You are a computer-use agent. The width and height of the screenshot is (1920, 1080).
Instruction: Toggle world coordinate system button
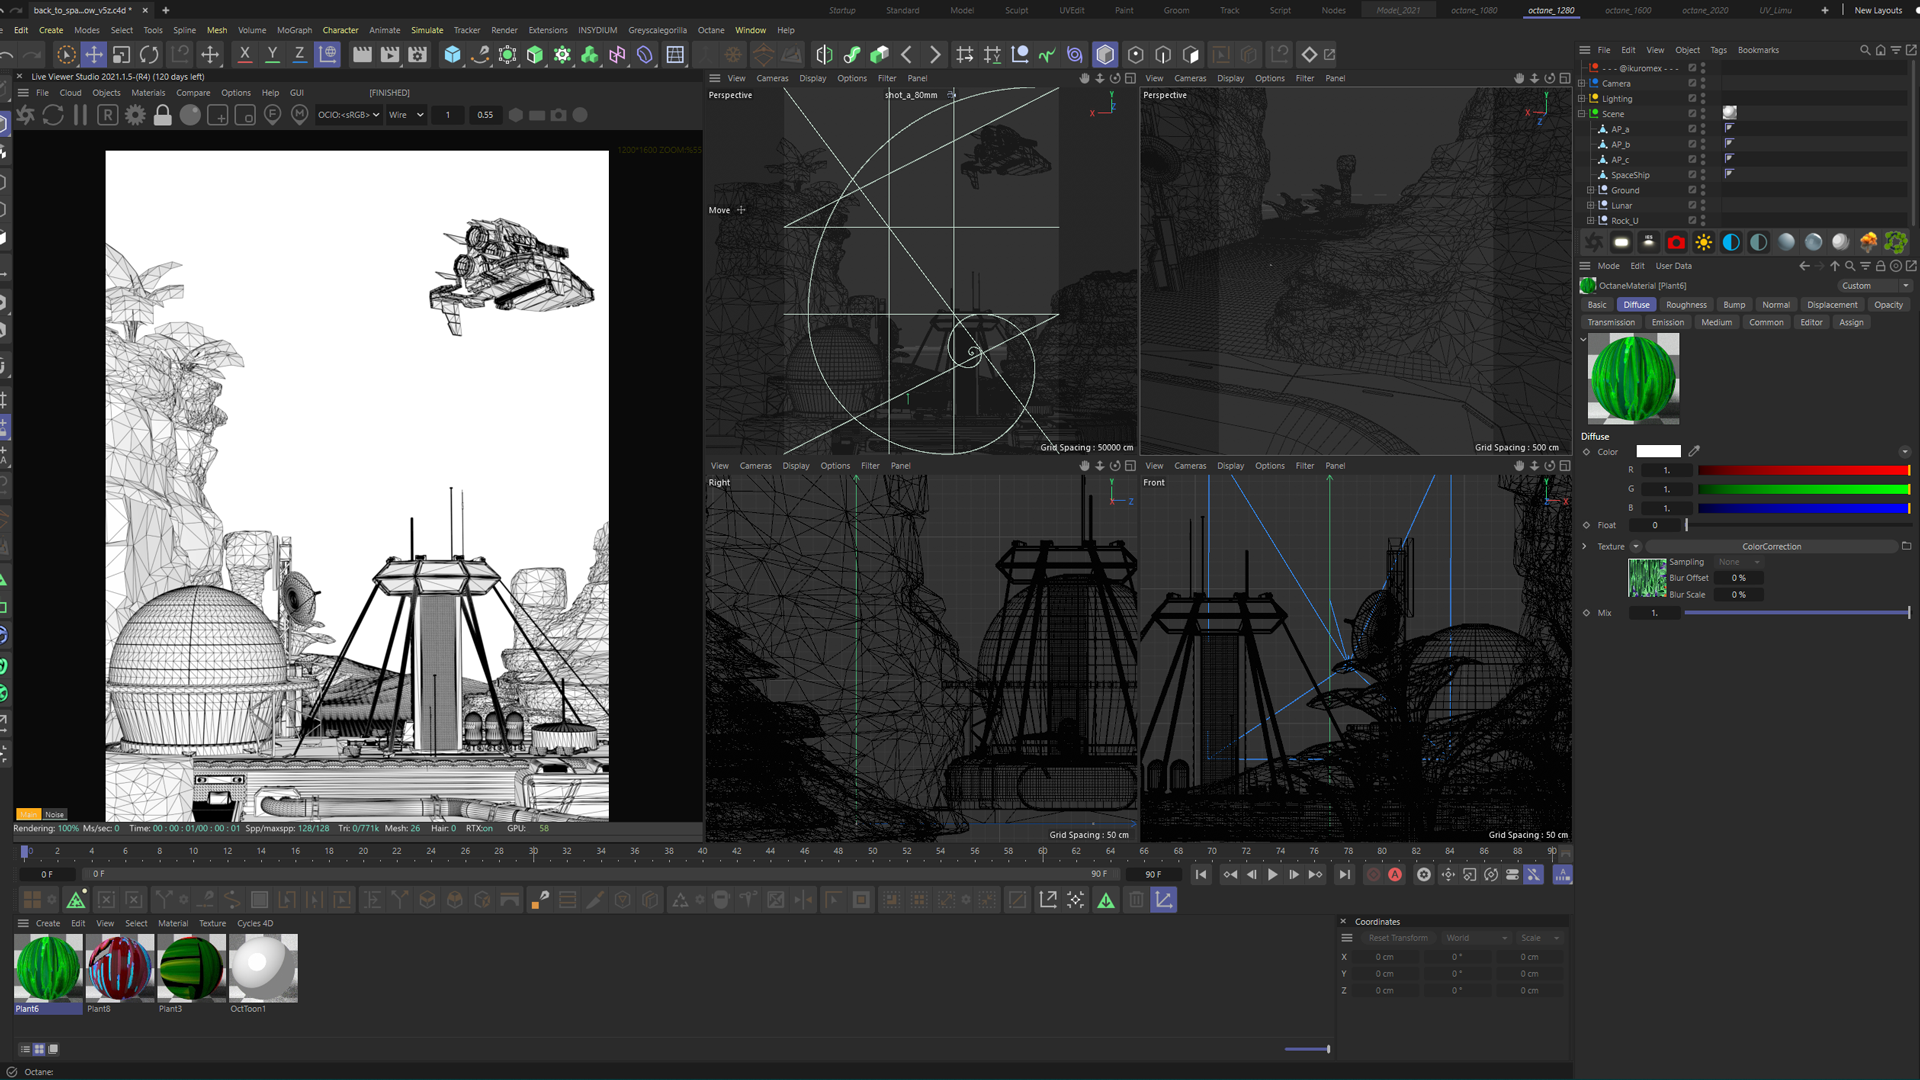click(327, 55)
